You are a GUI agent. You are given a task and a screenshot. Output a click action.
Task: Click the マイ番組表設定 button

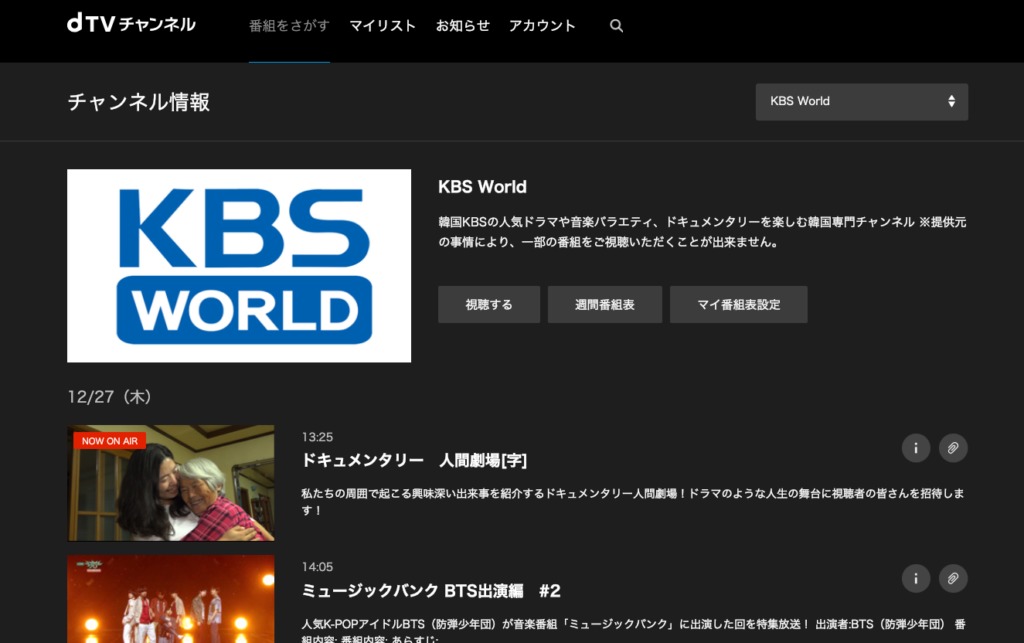(739, 304)
